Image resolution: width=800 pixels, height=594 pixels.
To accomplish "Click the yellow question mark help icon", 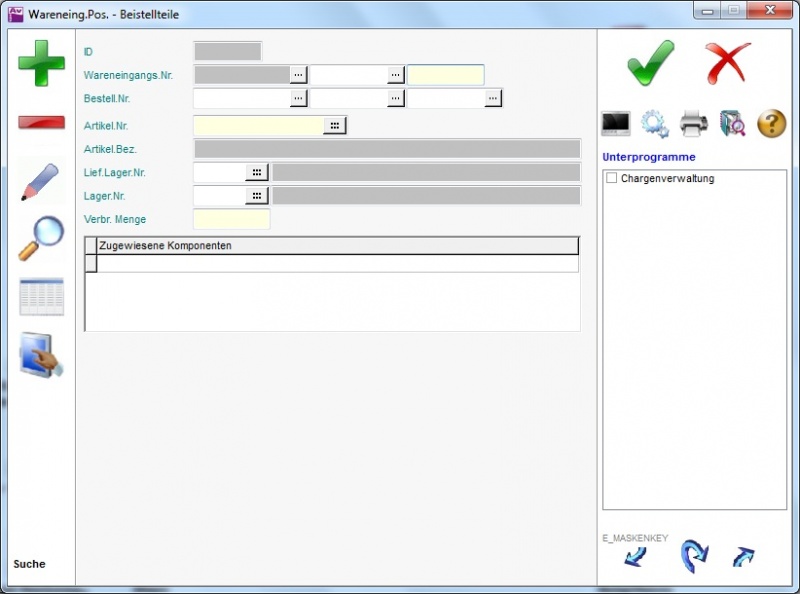I will (772, 124).
